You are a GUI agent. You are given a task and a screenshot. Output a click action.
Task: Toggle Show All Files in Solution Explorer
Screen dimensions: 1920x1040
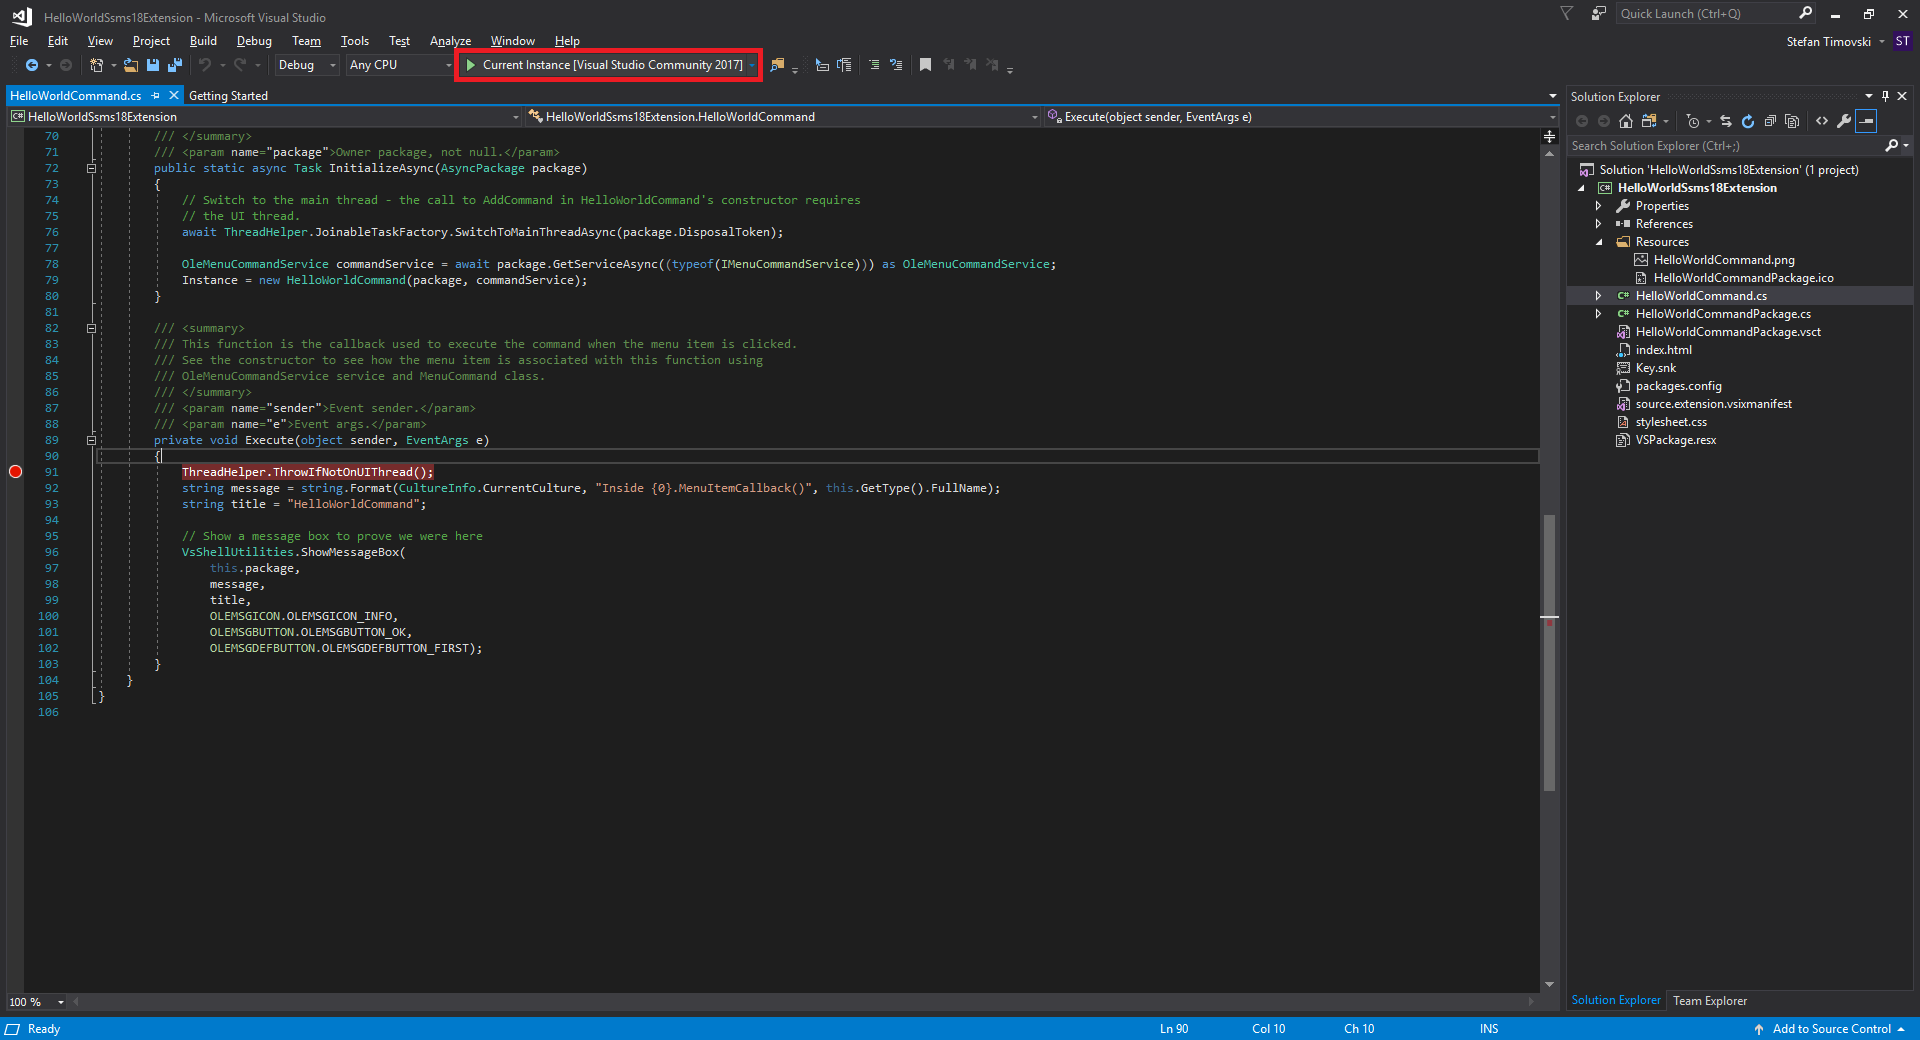[1792, 121]
